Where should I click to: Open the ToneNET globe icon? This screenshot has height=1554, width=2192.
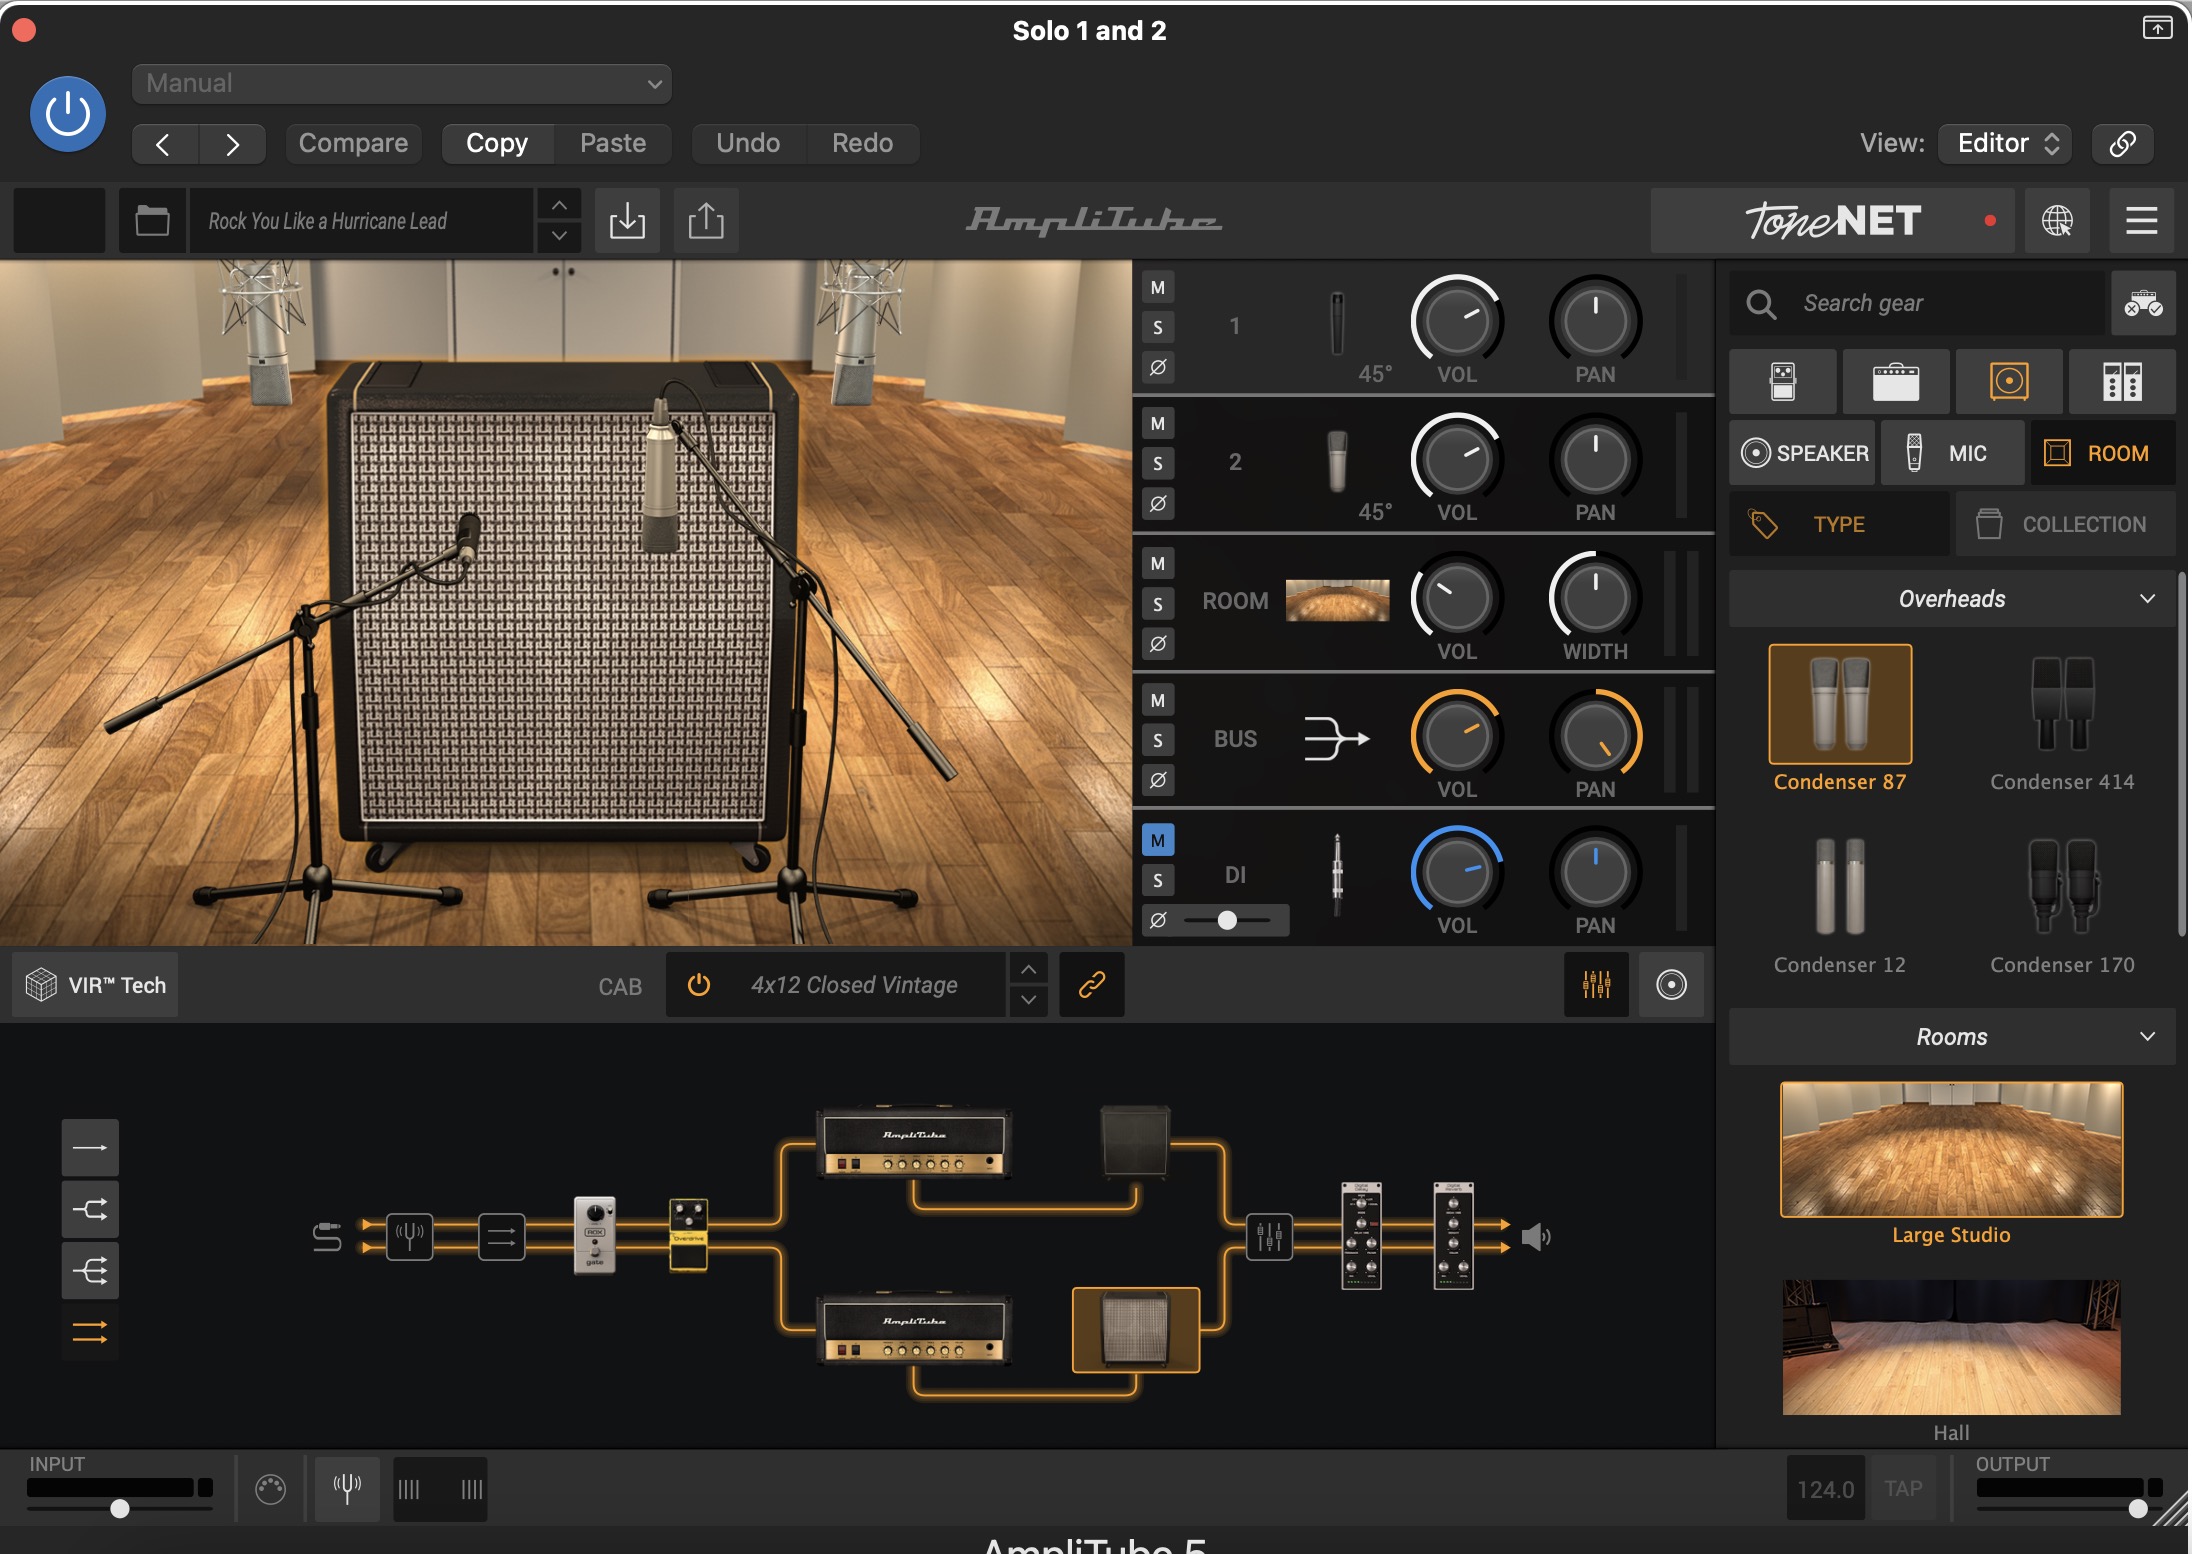[x=2057, y=221]
